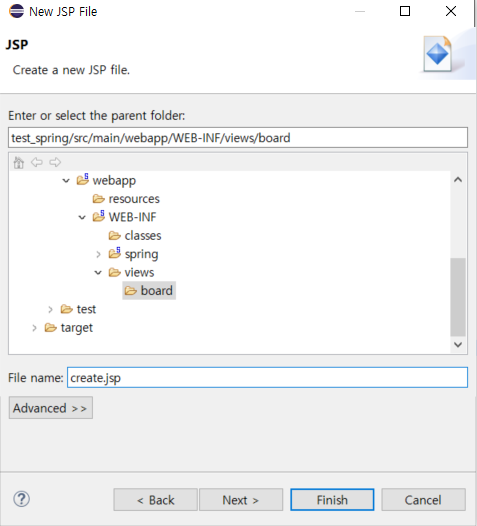Click the Eclipse logo in title bar
The image size is (477, 526).
point(17,11)
